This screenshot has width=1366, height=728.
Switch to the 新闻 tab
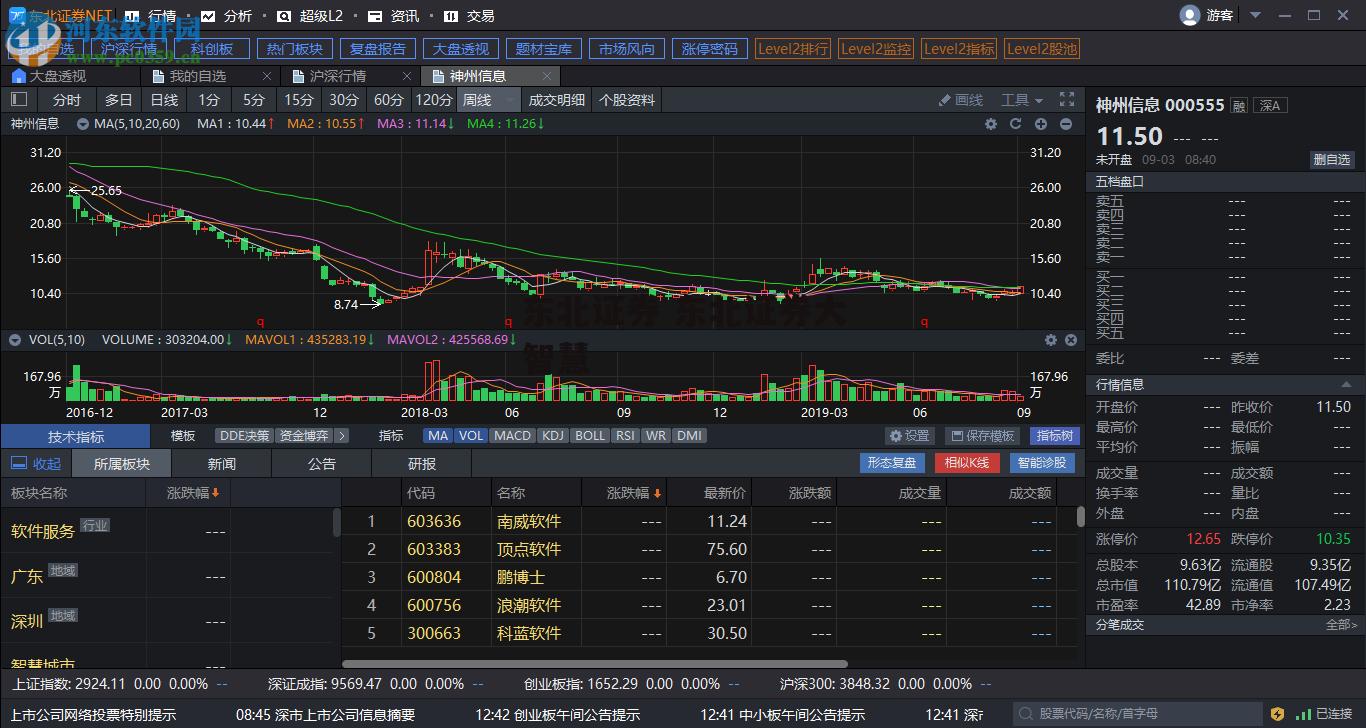point(222,464)
